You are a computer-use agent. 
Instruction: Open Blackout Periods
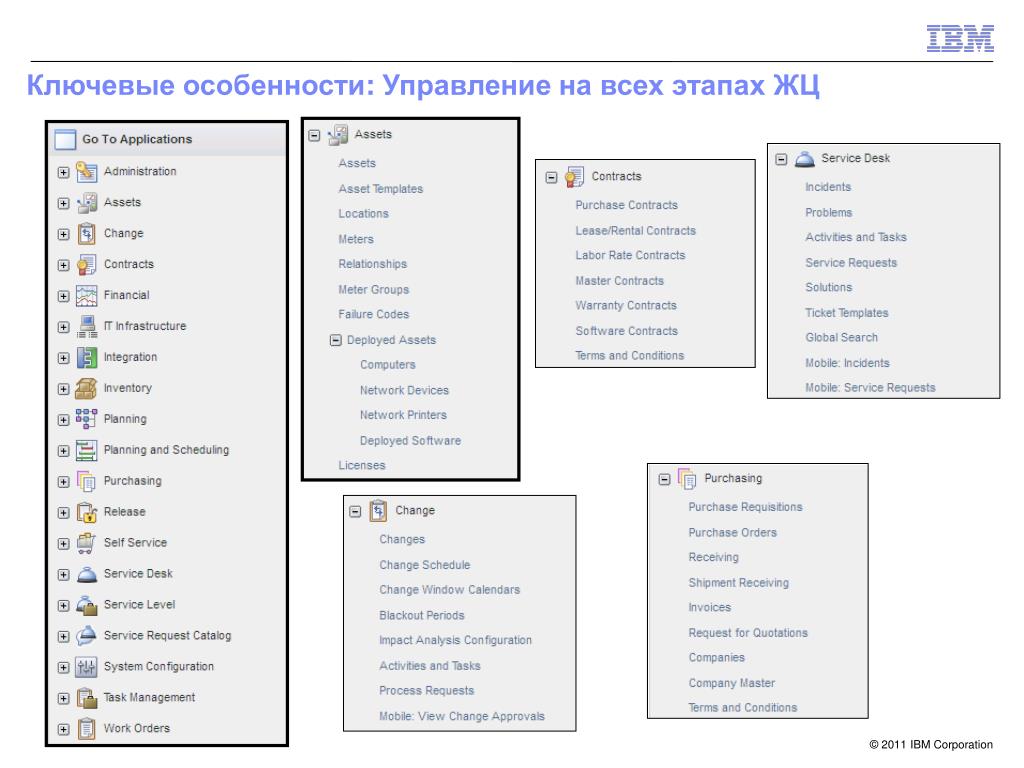pos(422,616)
